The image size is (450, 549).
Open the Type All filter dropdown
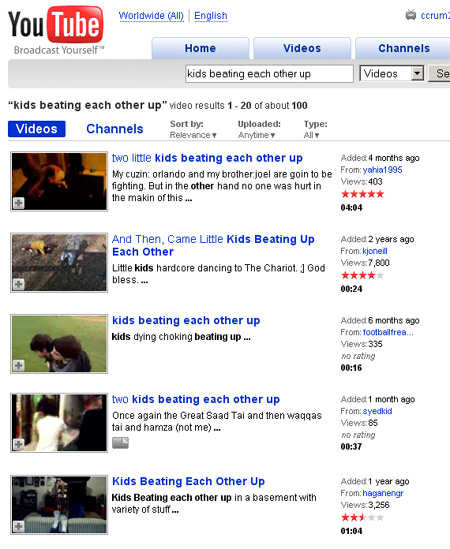(311, 135)
